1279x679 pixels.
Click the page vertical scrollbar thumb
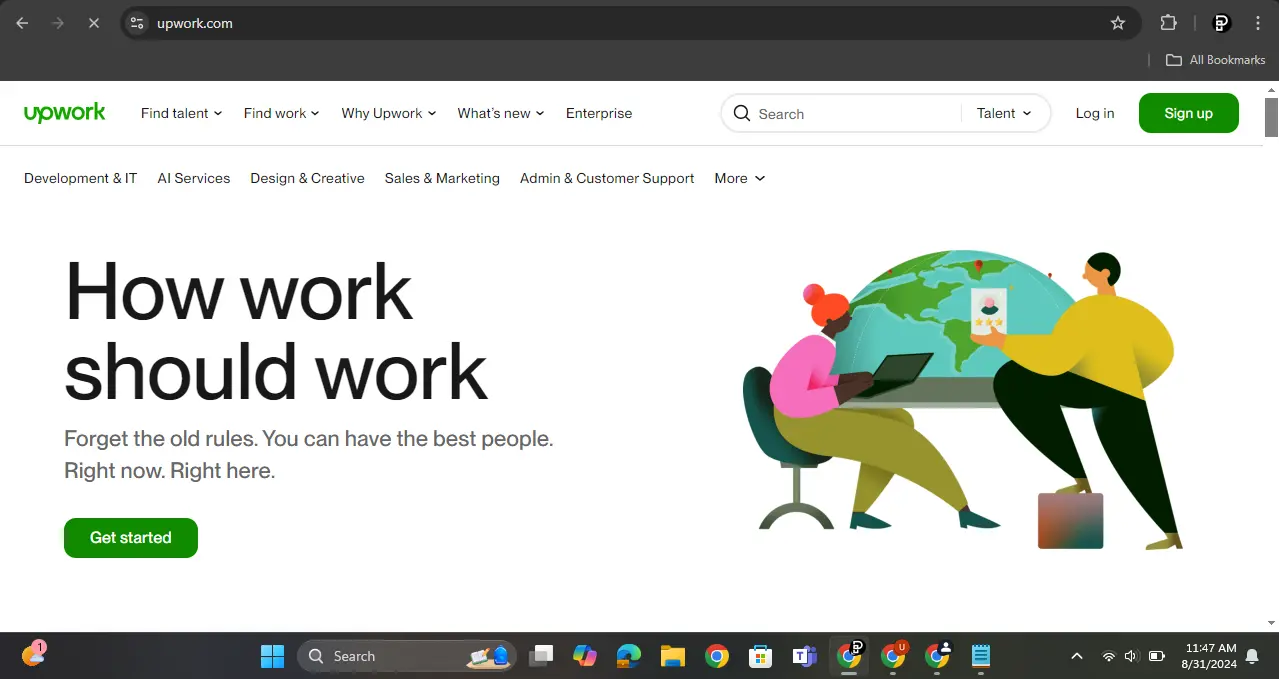(x=1271, y=117)
